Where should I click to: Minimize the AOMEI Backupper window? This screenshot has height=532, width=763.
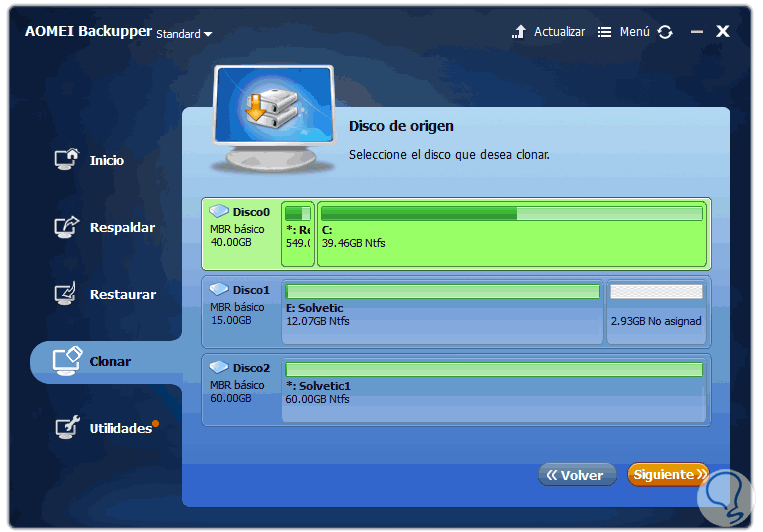click(697, 32)
